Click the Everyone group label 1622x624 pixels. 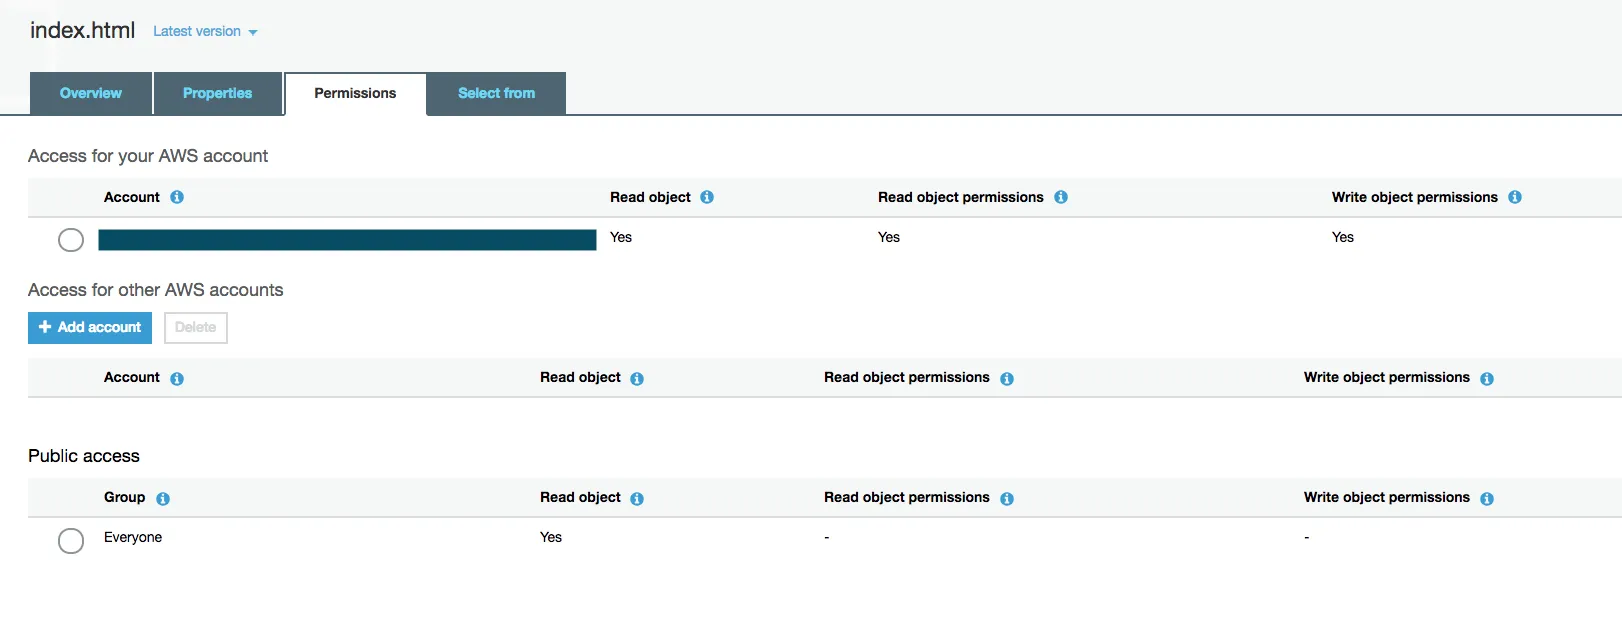tap(133, 538)
